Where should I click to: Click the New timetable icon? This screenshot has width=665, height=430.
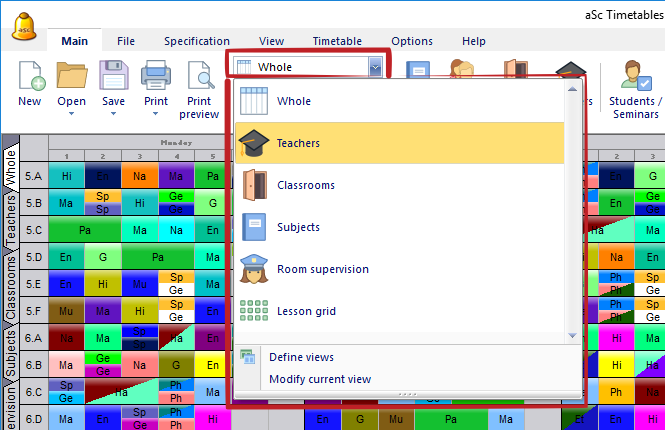30,76
